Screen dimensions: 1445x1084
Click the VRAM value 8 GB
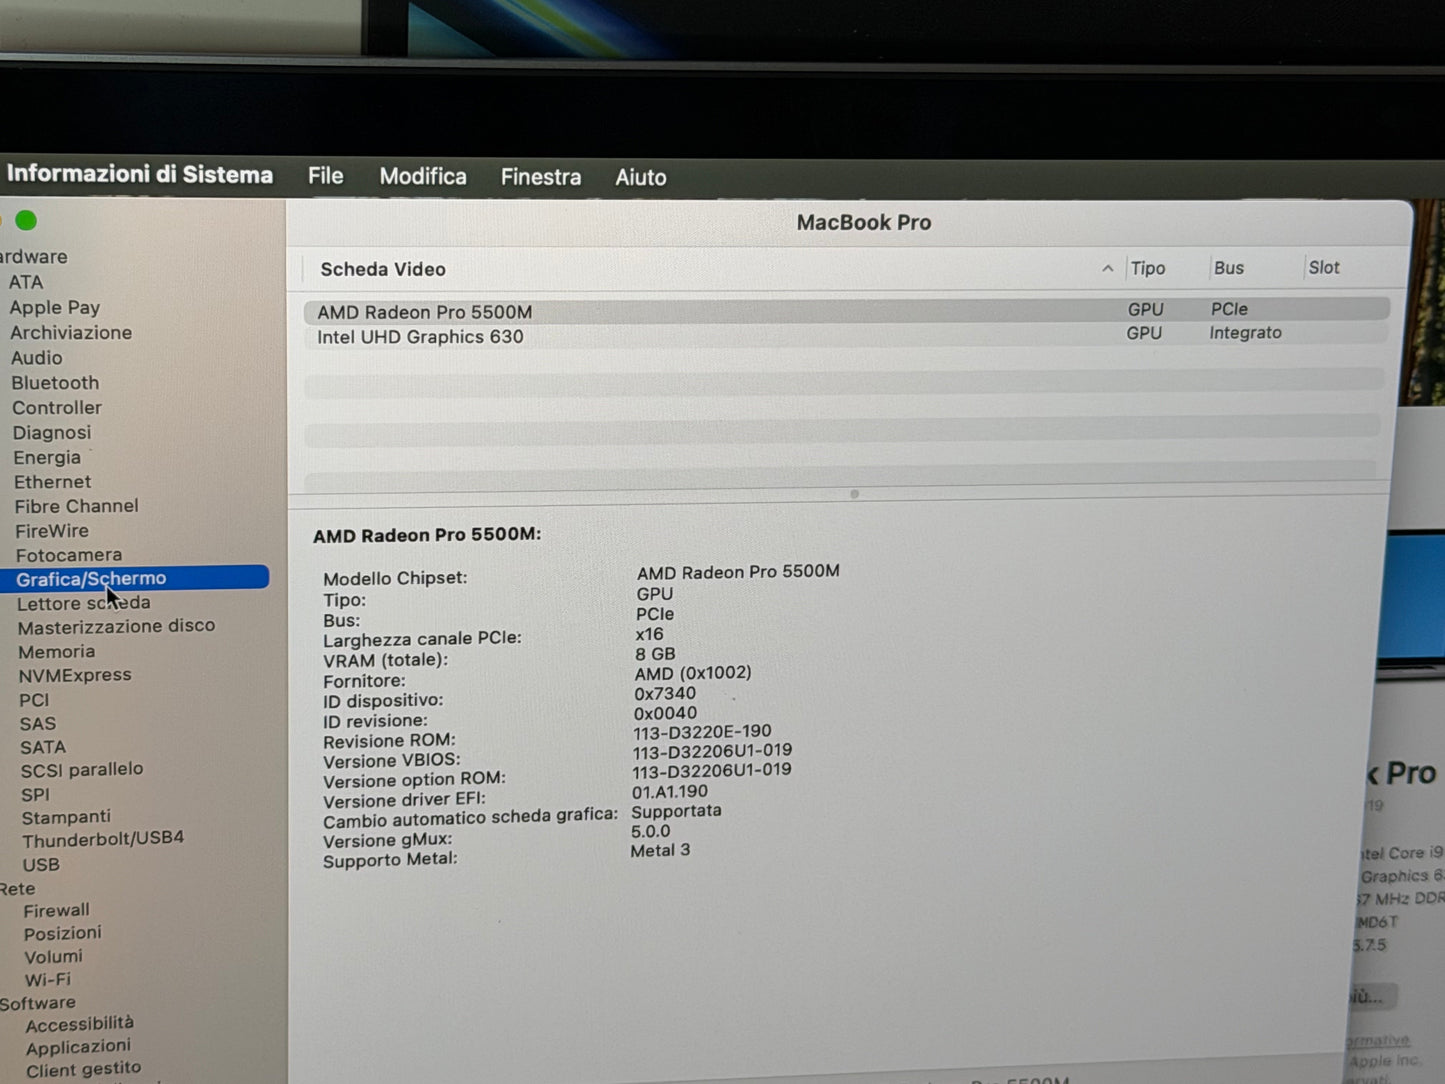(655, 654)
